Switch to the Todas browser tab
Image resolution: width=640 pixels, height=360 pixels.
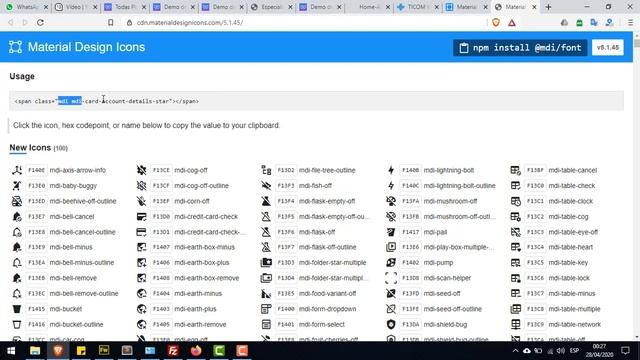125,7
